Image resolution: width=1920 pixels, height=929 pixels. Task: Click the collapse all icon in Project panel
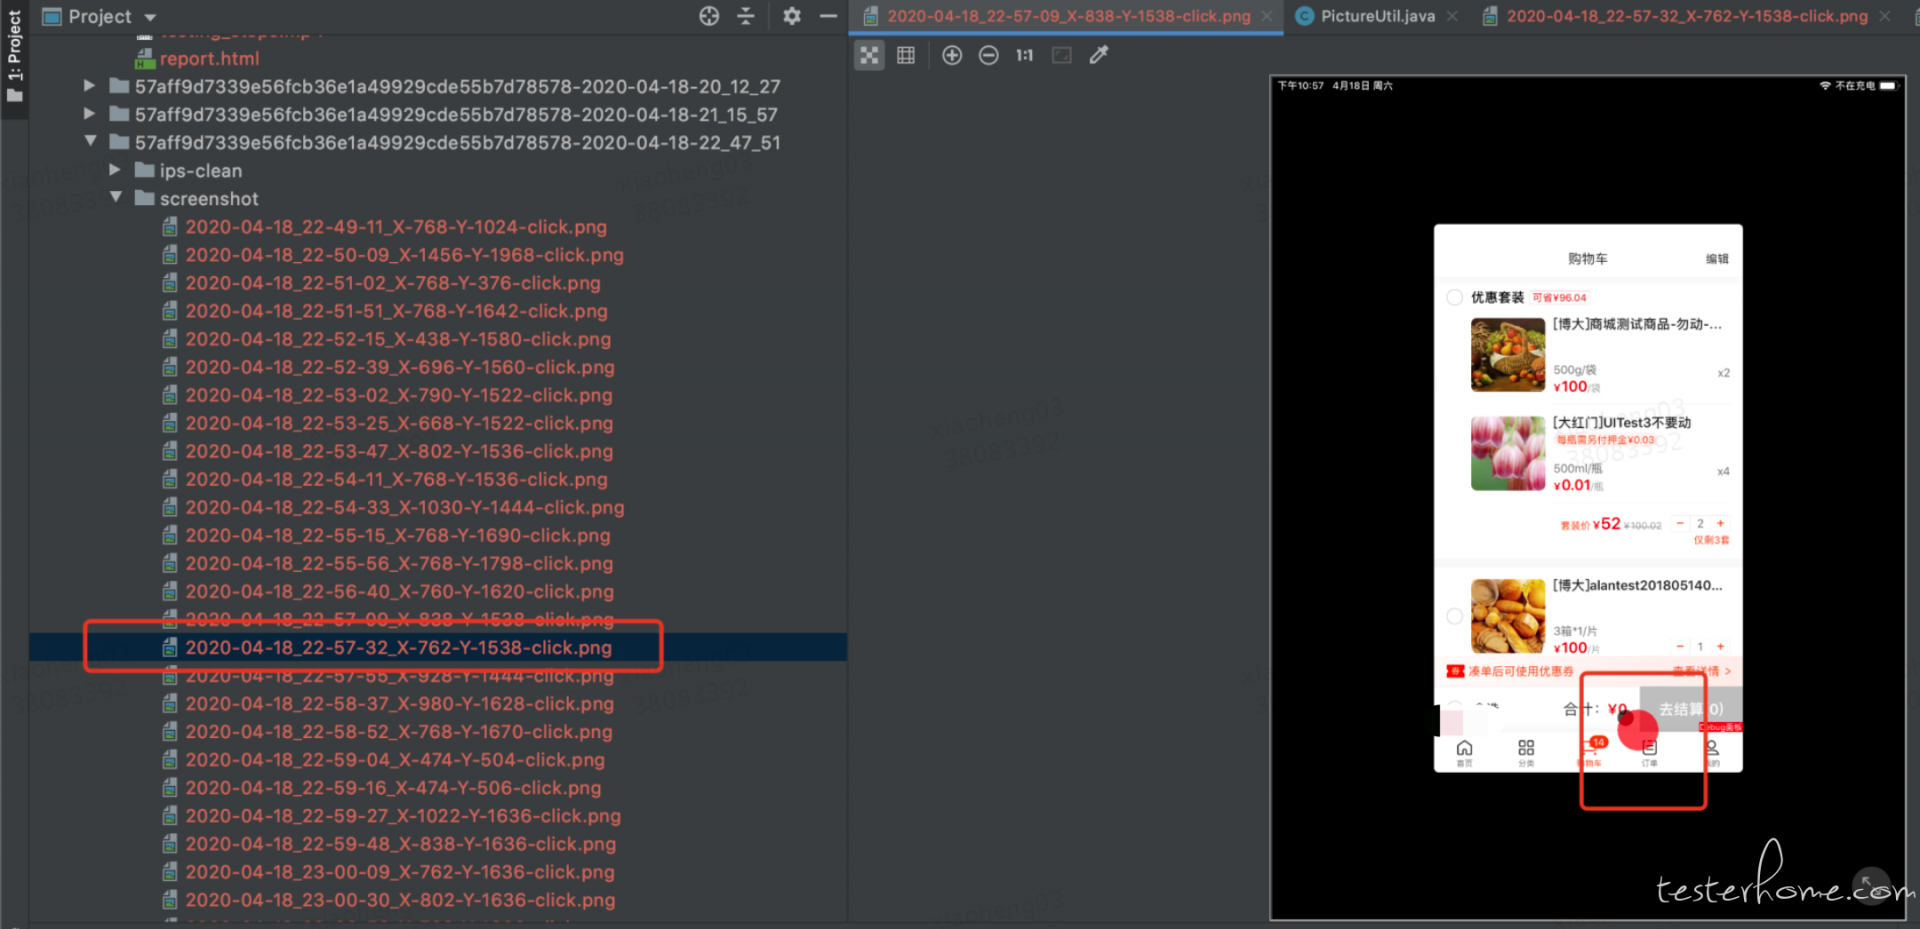coord(746,16)
